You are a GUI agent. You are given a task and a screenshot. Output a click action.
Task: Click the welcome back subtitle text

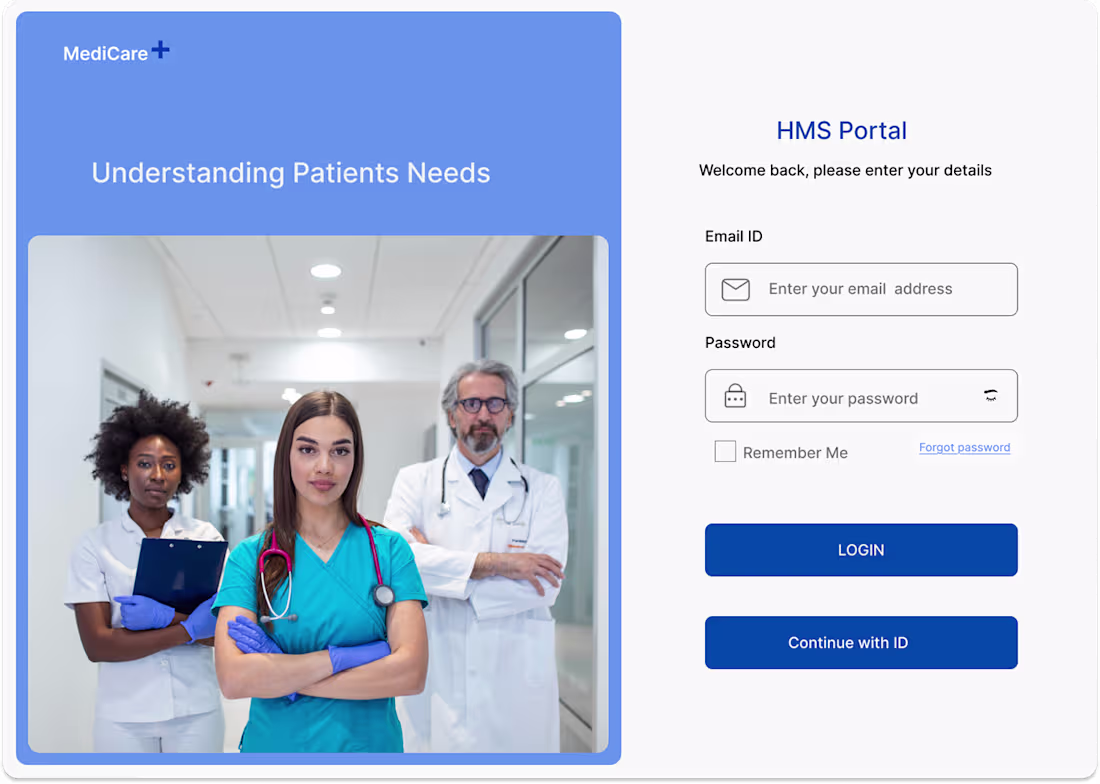845,170
